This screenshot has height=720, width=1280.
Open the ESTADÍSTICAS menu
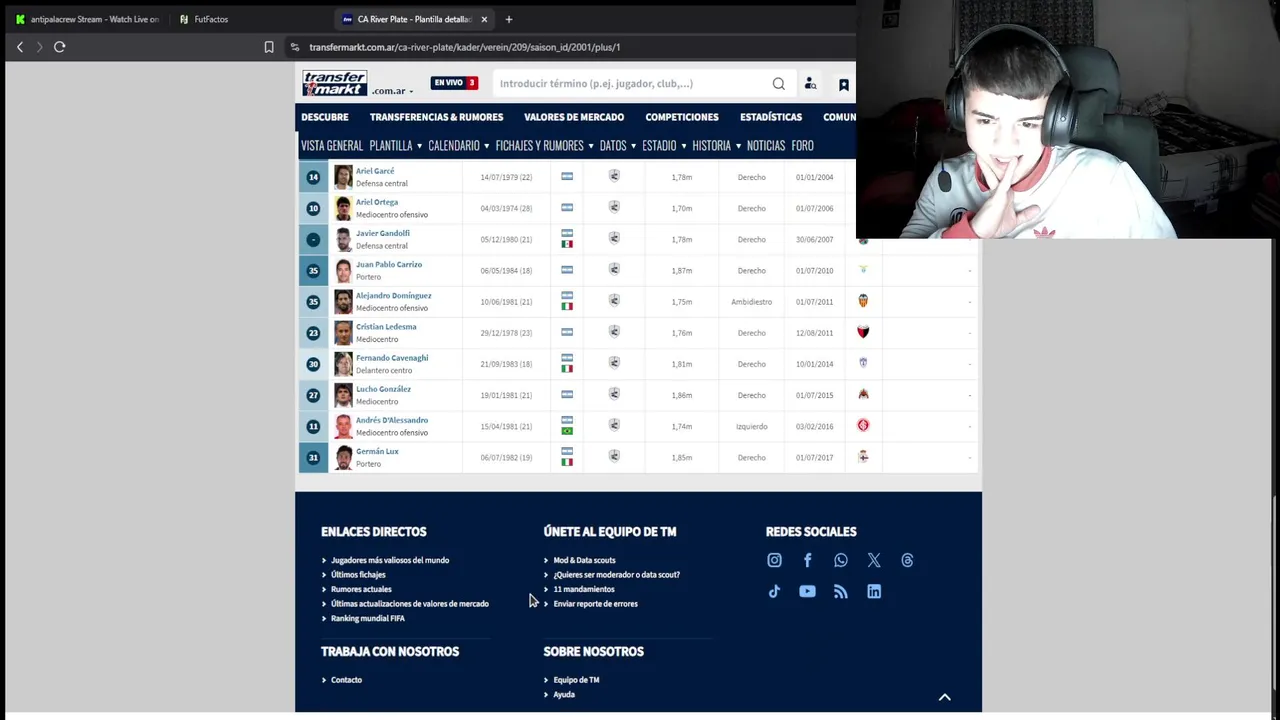(771, 117)
